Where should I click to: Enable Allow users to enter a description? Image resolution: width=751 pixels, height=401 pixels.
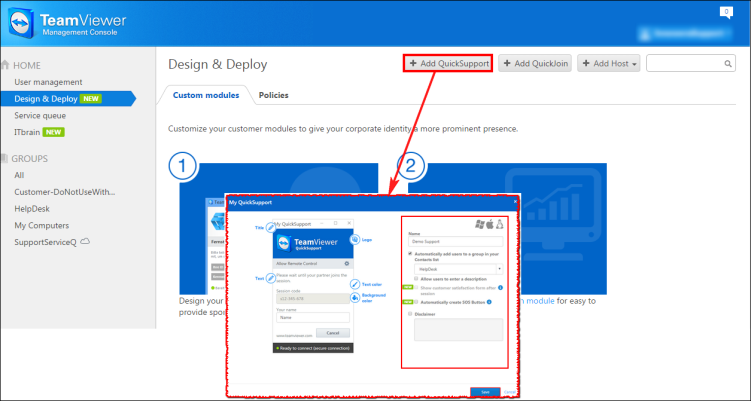(x=416, y=278)
